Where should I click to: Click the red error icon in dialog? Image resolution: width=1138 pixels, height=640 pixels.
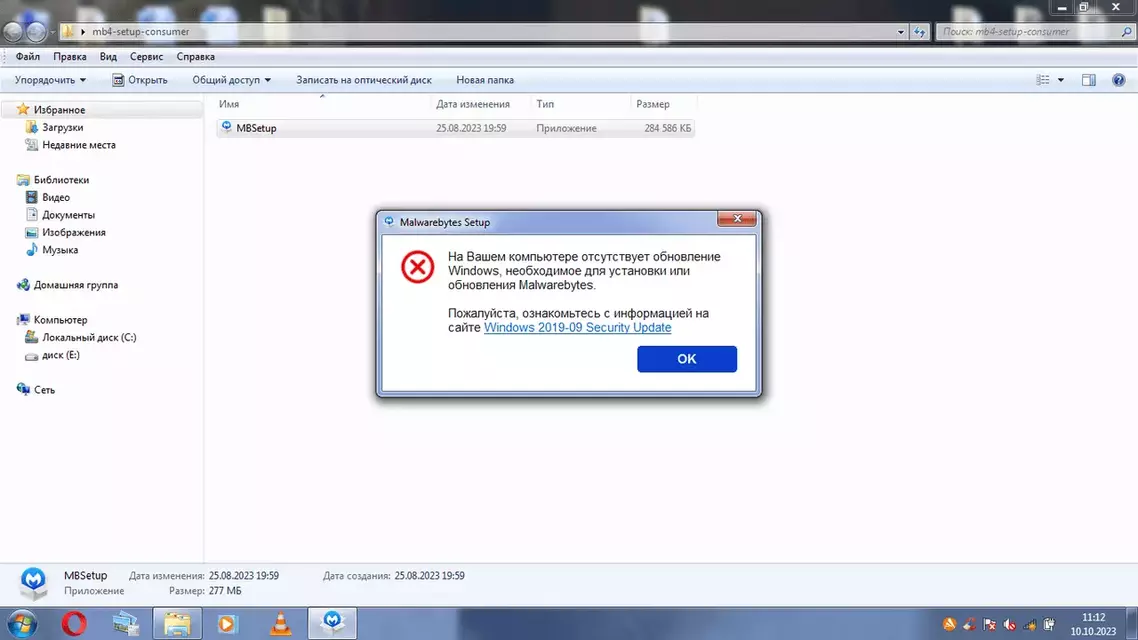[417, 266]
